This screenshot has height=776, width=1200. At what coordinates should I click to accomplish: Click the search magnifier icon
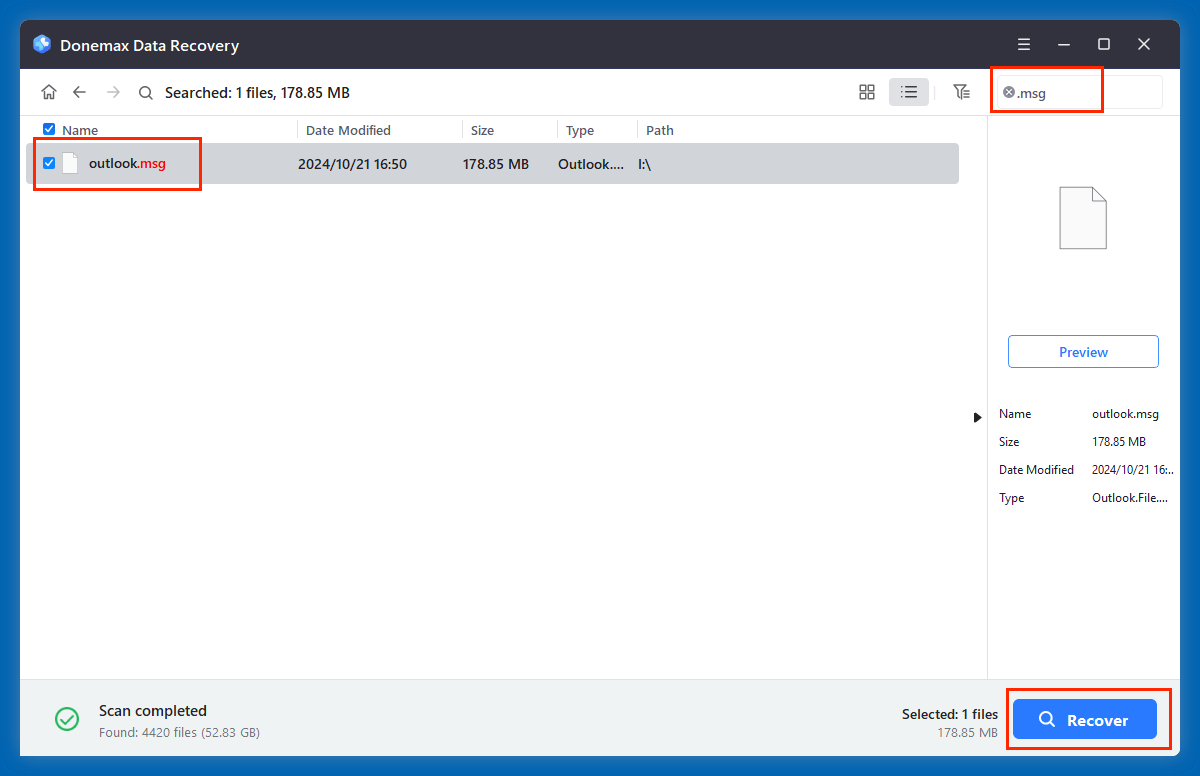click(x=145, y=91)
